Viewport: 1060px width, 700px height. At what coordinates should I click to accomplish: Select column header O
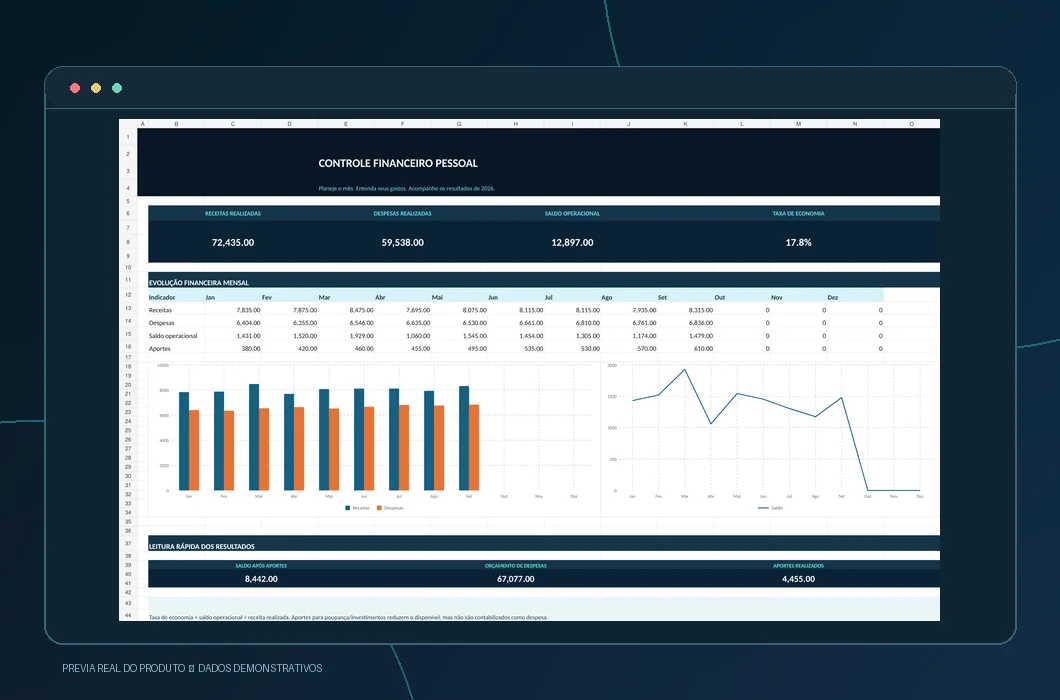(x=911, y=124)
